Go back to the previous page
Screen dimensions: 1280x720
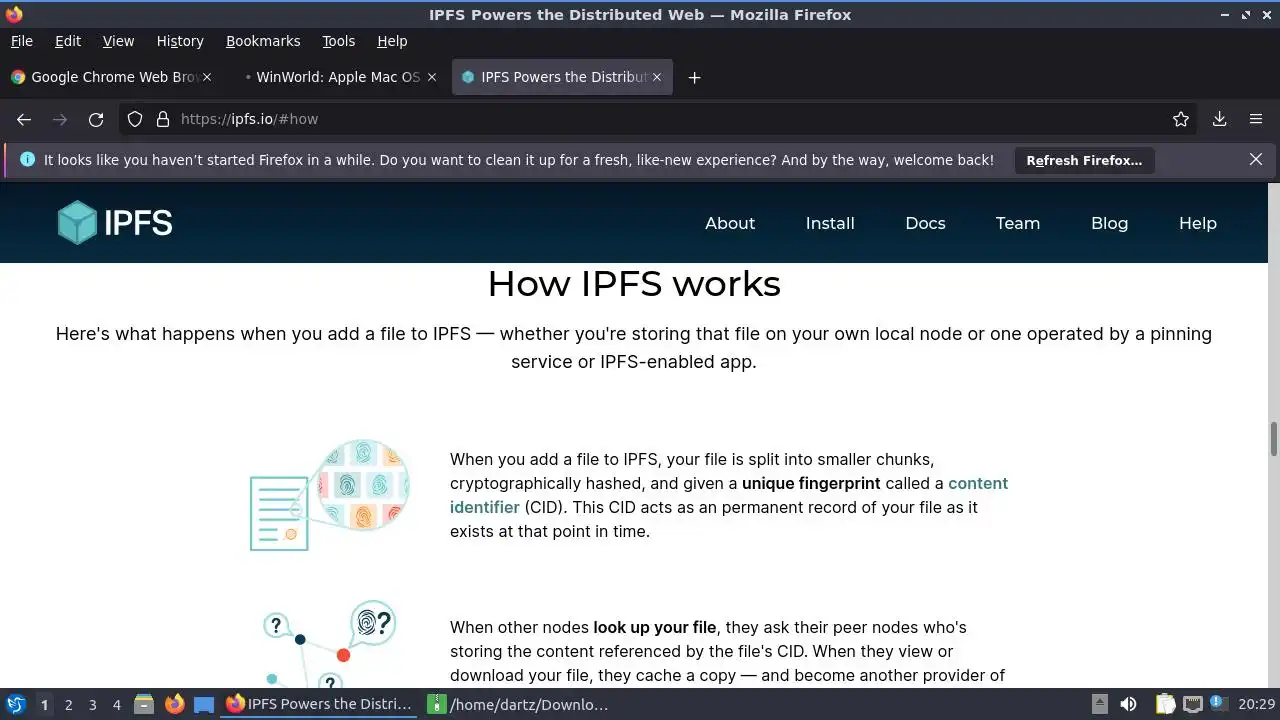24,119
